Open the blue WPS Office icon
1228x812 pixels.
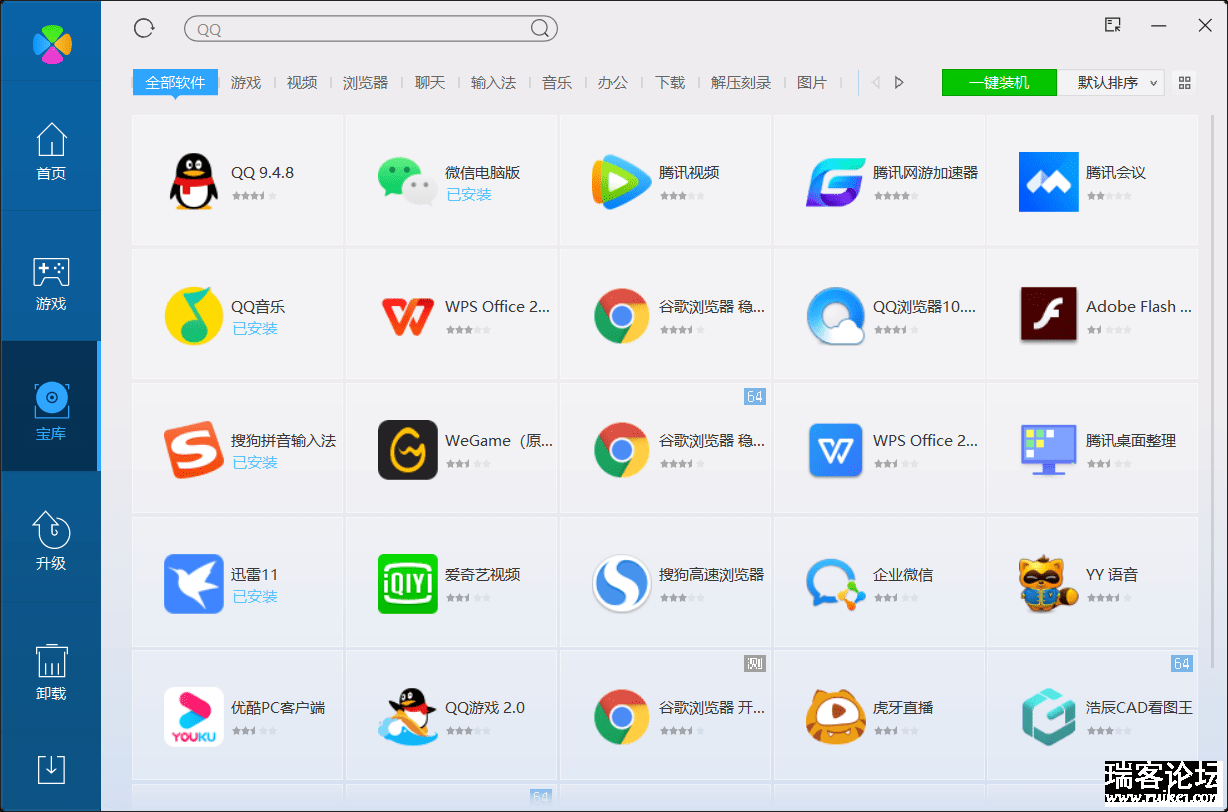click(836, 449)
